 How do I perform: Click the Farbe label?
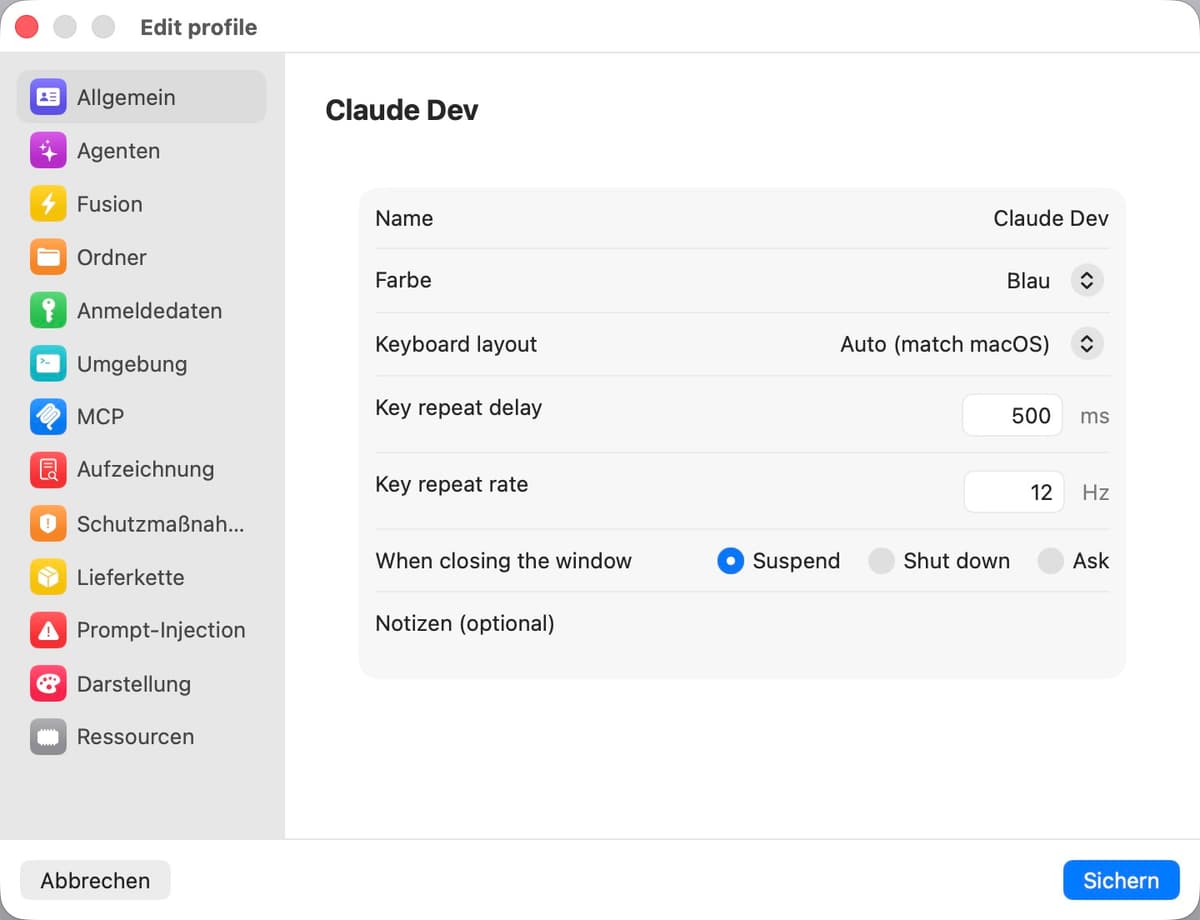pos(403,281)
